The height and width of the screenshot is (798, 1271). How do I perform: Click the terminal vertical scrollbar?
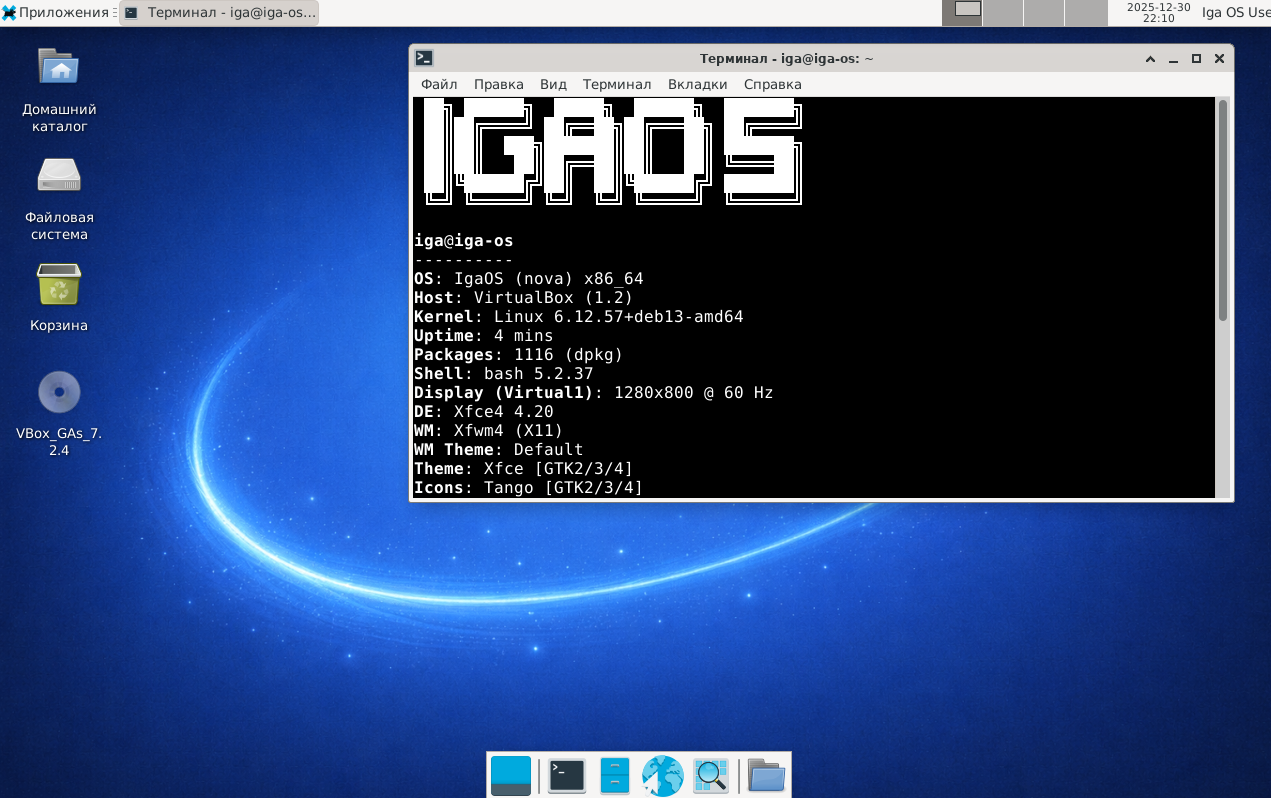pos(1222,210)
